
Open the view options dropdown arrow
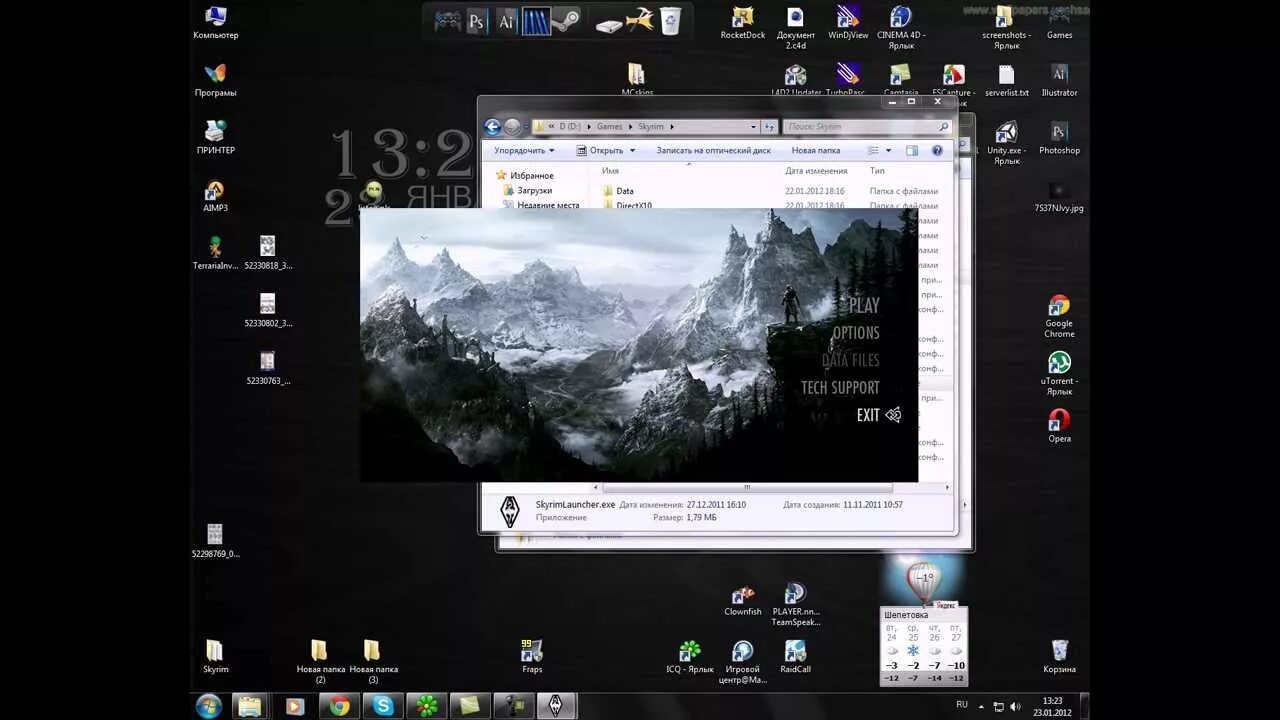point(888,151)
